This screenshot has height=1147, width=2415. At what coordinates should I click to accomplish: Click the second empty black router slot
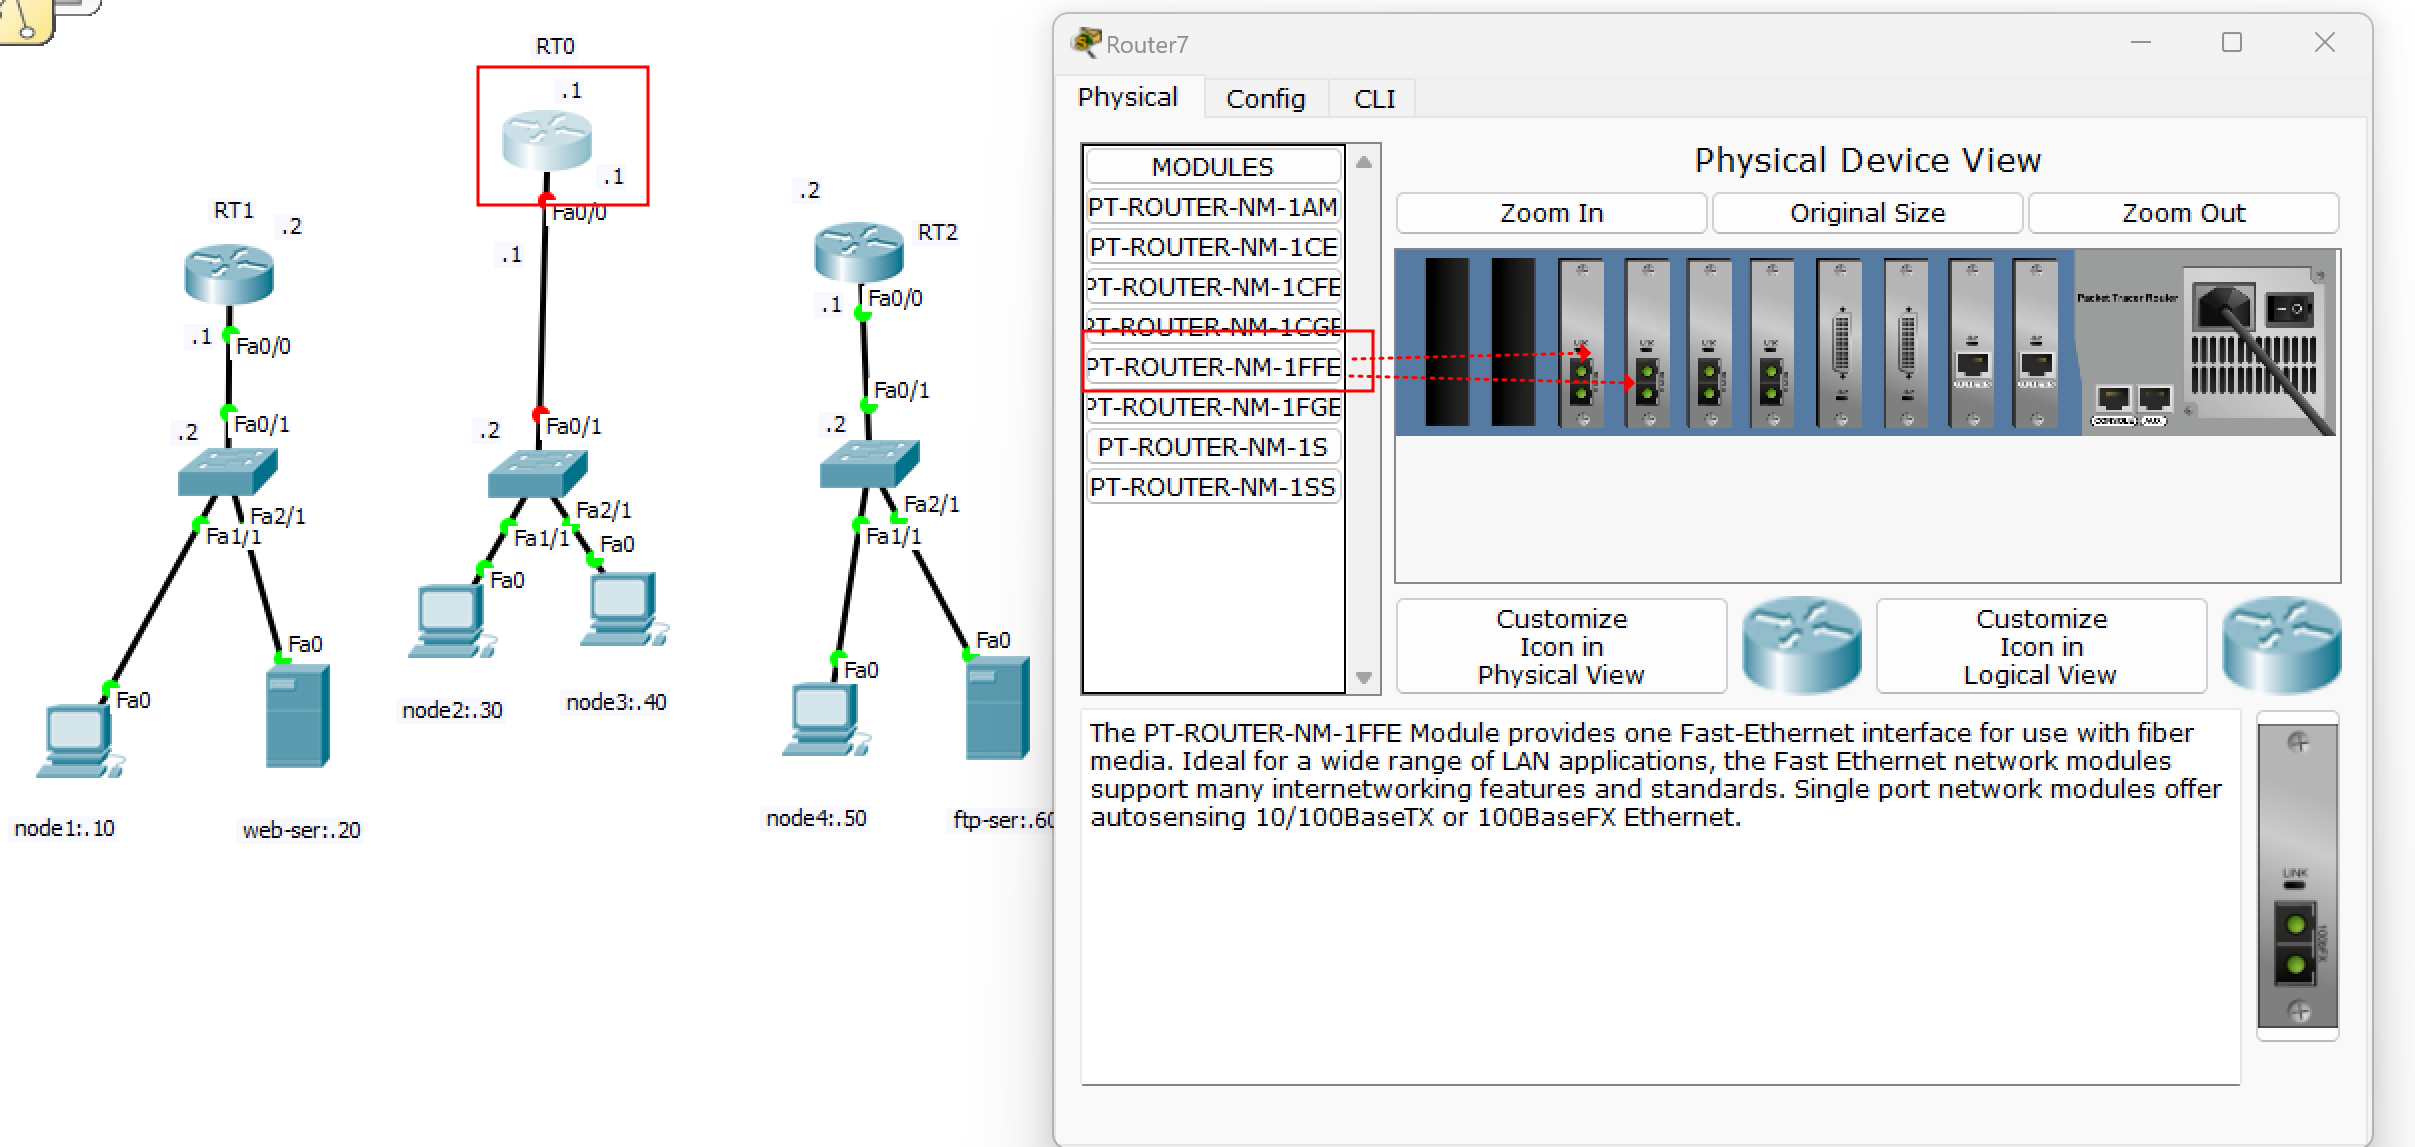pyautogui.click(x=1513, y=342)
